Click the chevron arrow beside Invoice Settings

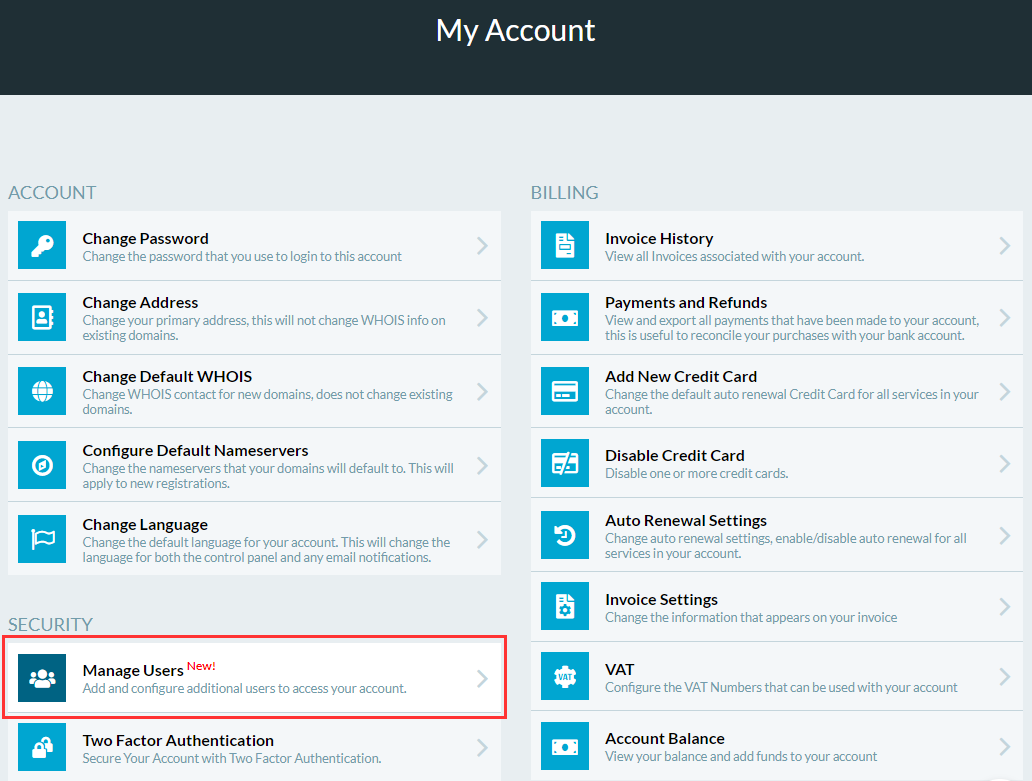1004,607
